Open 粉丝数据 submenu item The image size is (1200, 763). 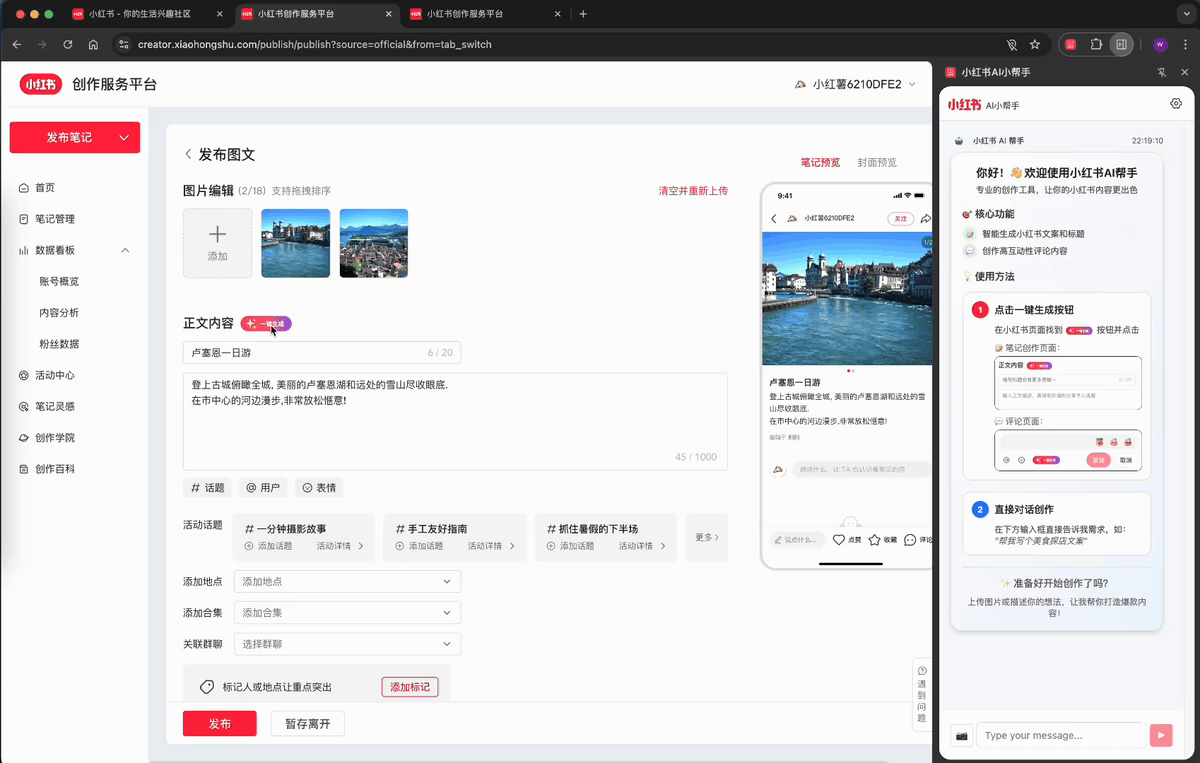pos(59,344)
